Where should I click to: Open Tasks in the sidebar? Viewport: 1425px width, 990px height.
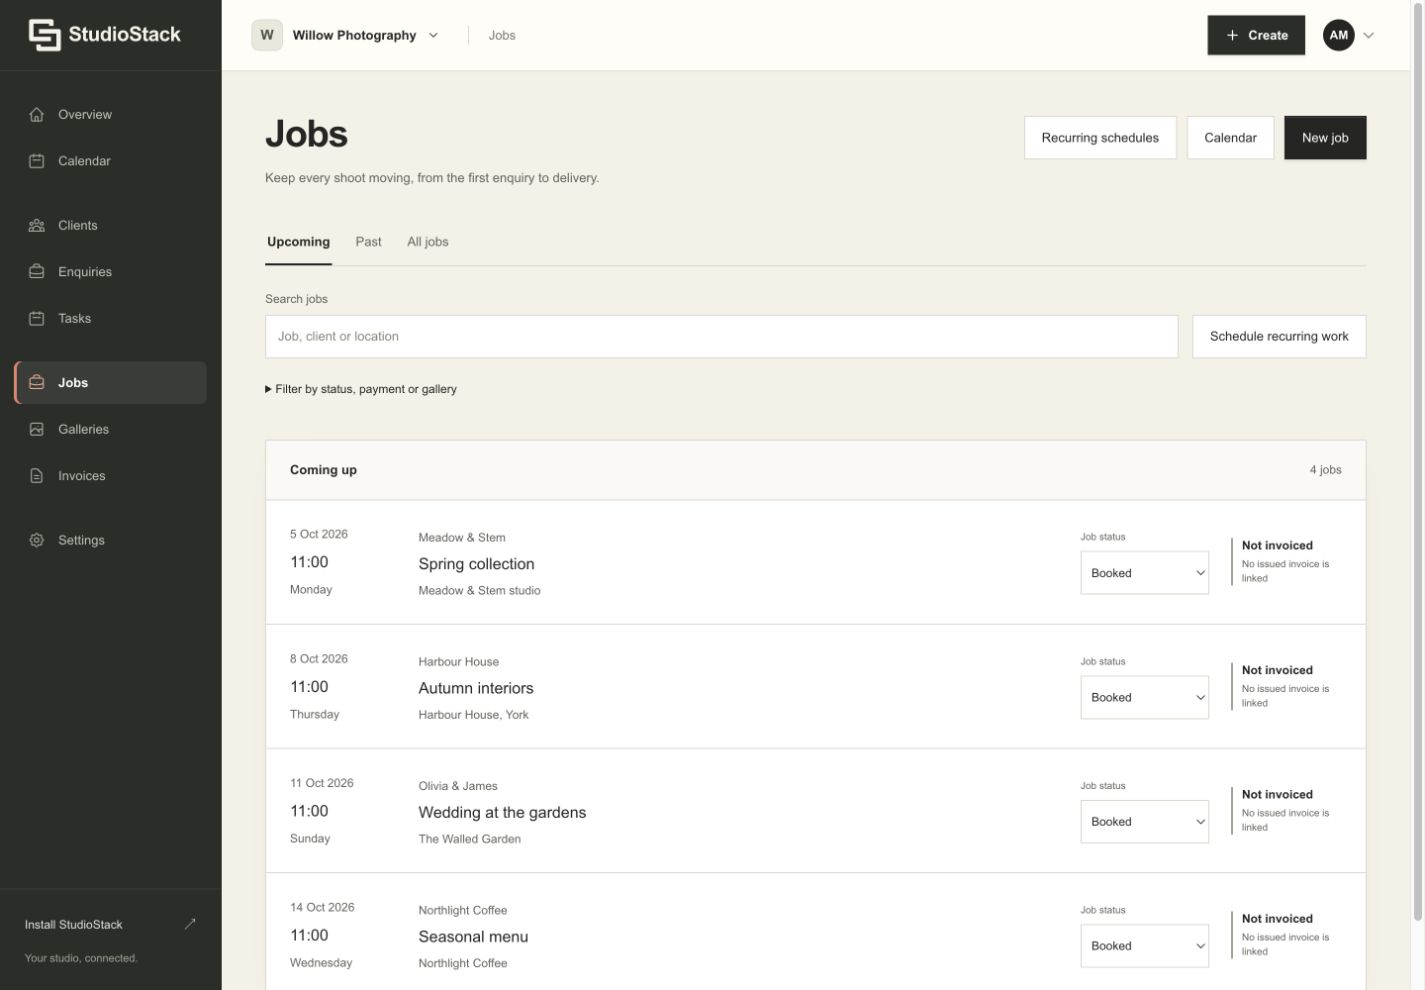pos(110,318)
